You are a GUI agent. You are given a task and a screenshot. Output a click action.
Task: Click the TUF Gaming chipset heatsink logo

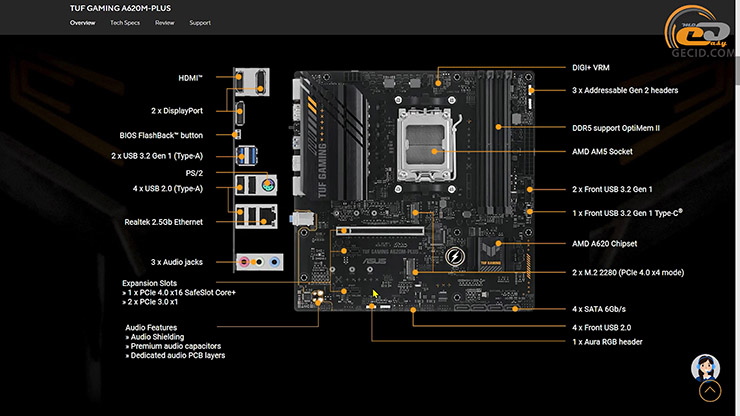click(491, 252)
